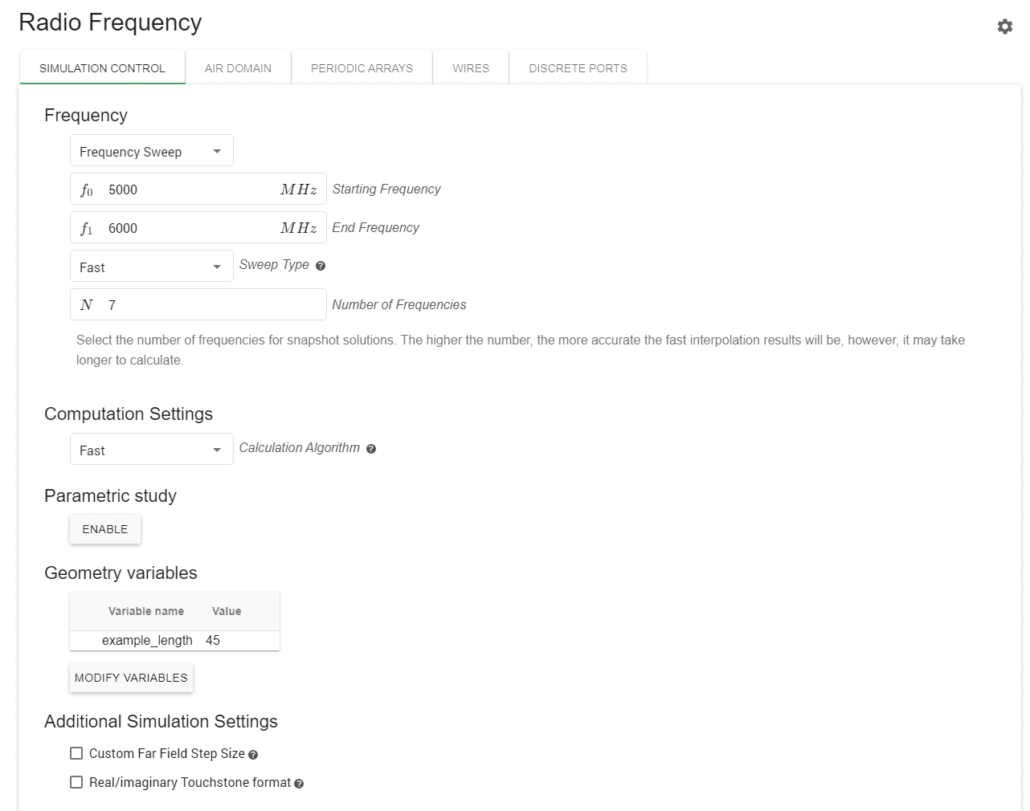Click the Modify Variables button
Screen dimensions: 1030x811
pyautogui.click(x=131, y=677)
